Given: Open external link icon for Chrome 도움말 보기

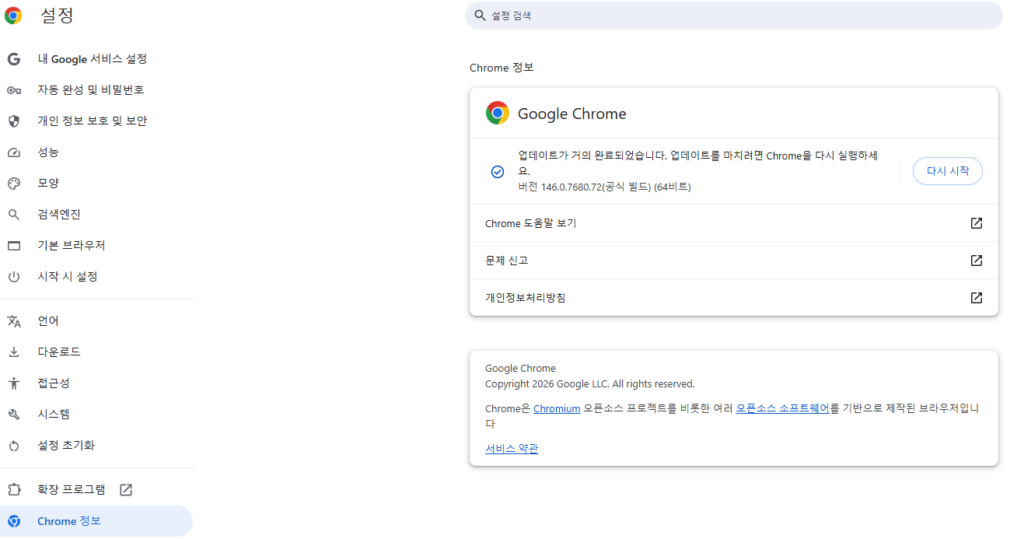Looking at the screenshot, I should [976, 223].
